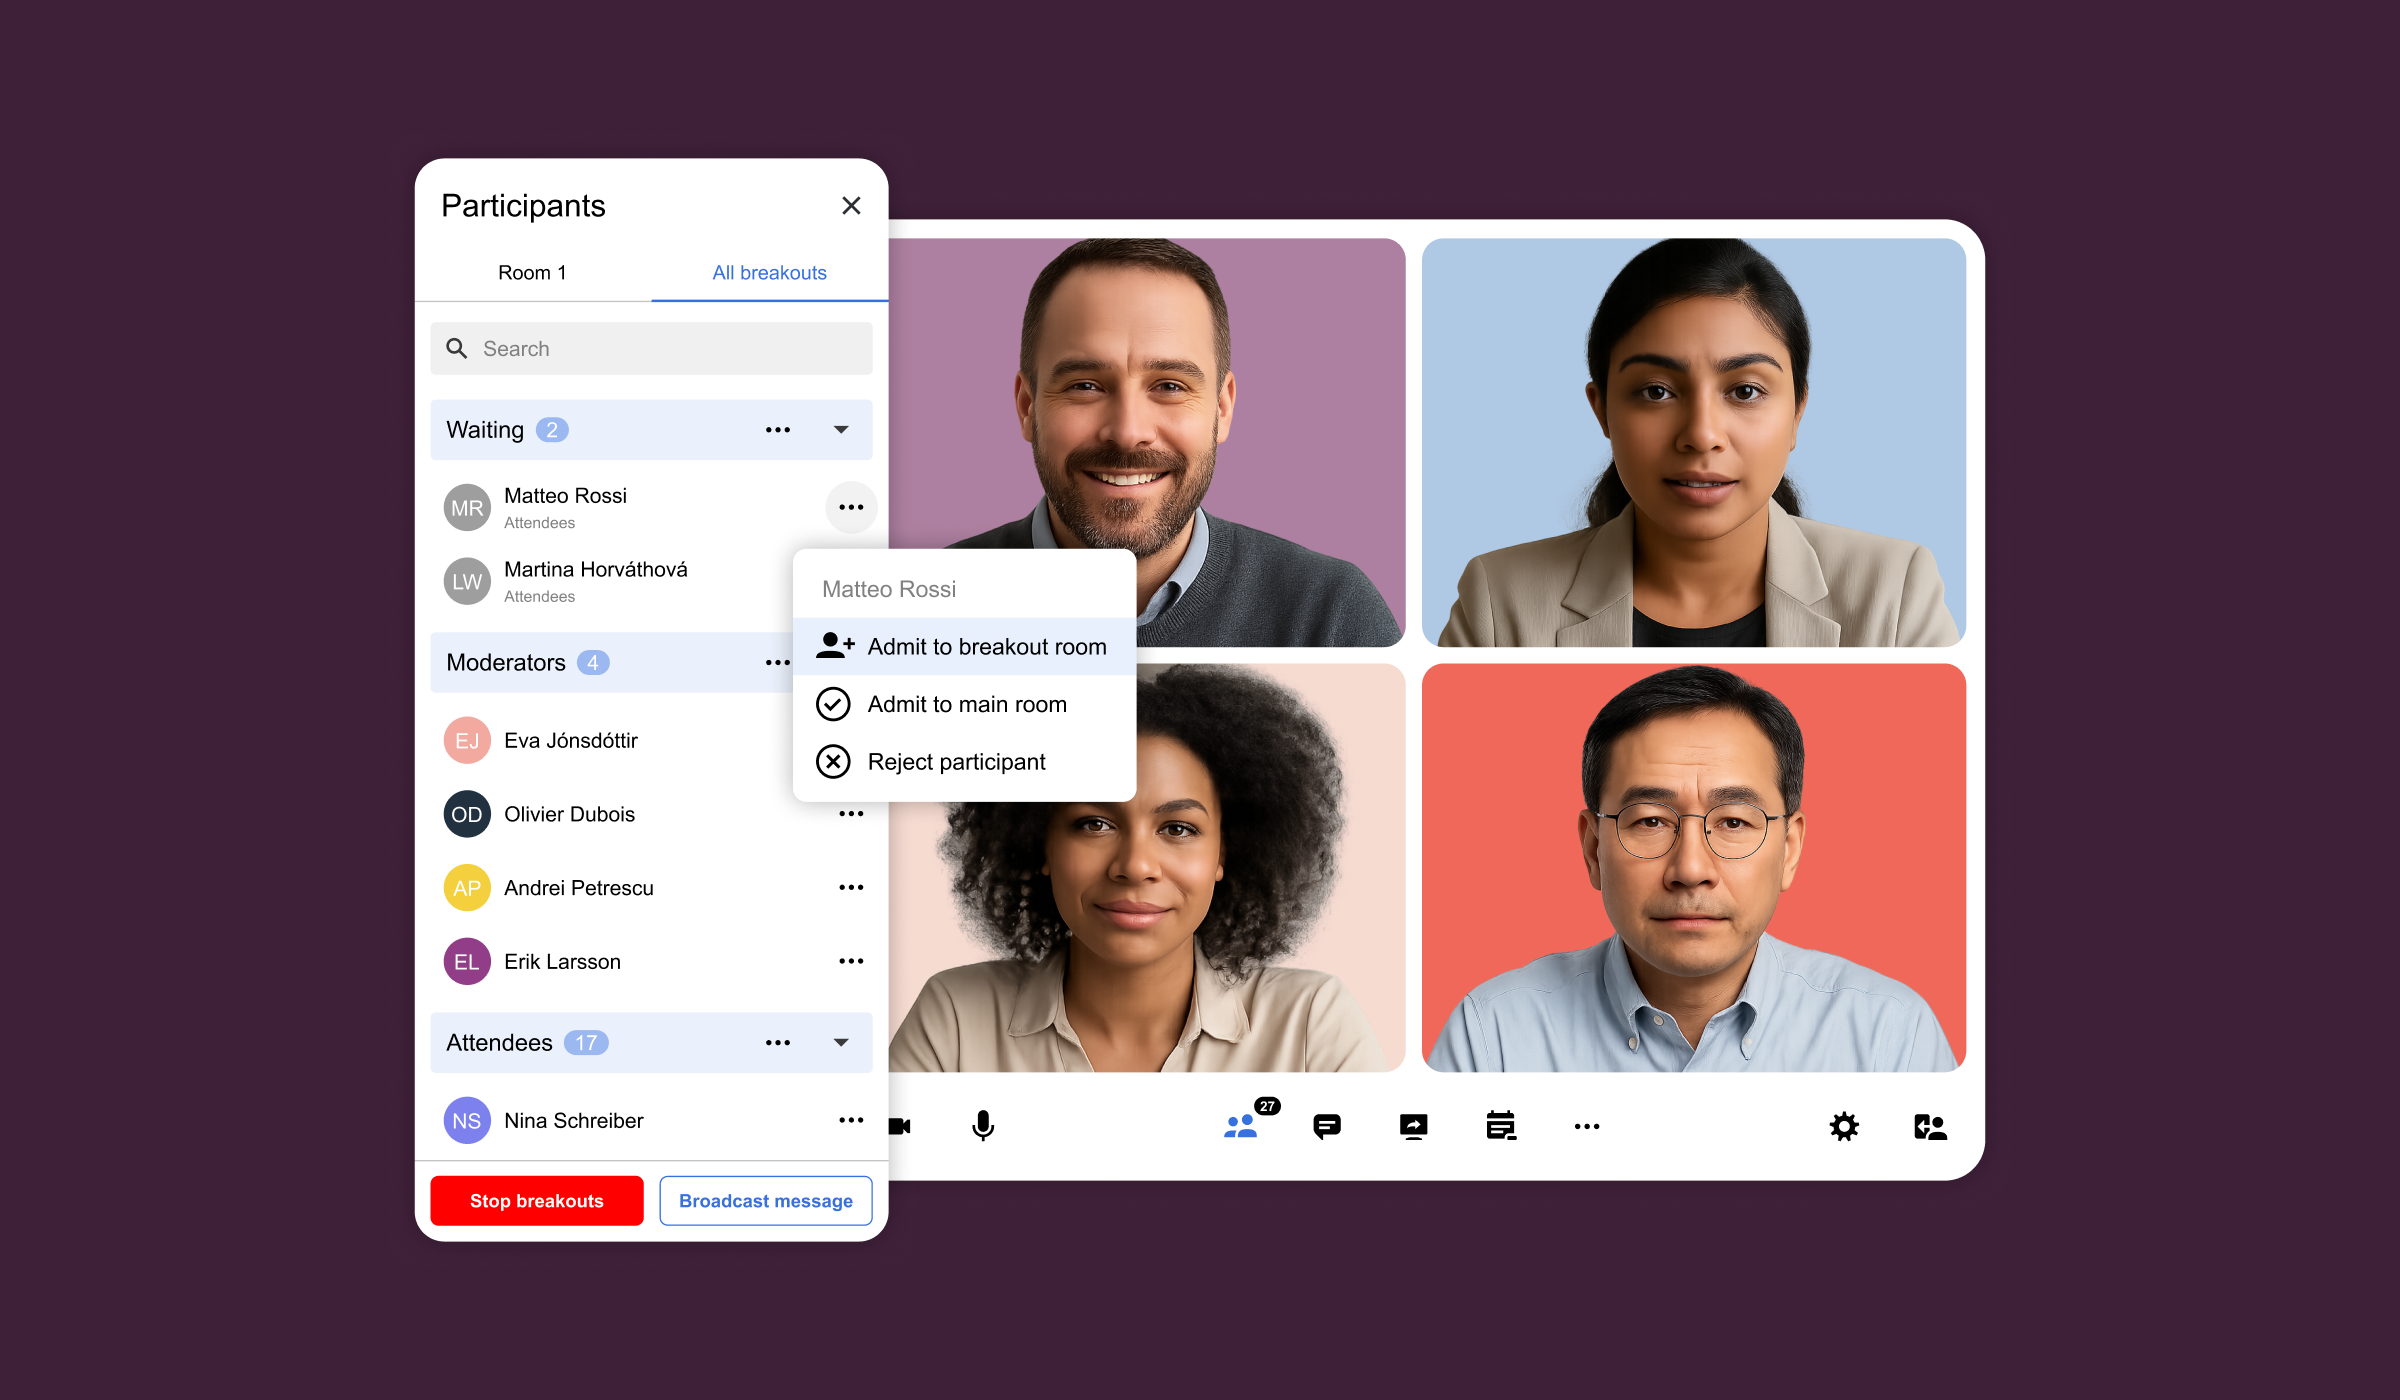Click the Attendees section header label
This screenshot has height=1400, width=2400.
coord(499,1043)
